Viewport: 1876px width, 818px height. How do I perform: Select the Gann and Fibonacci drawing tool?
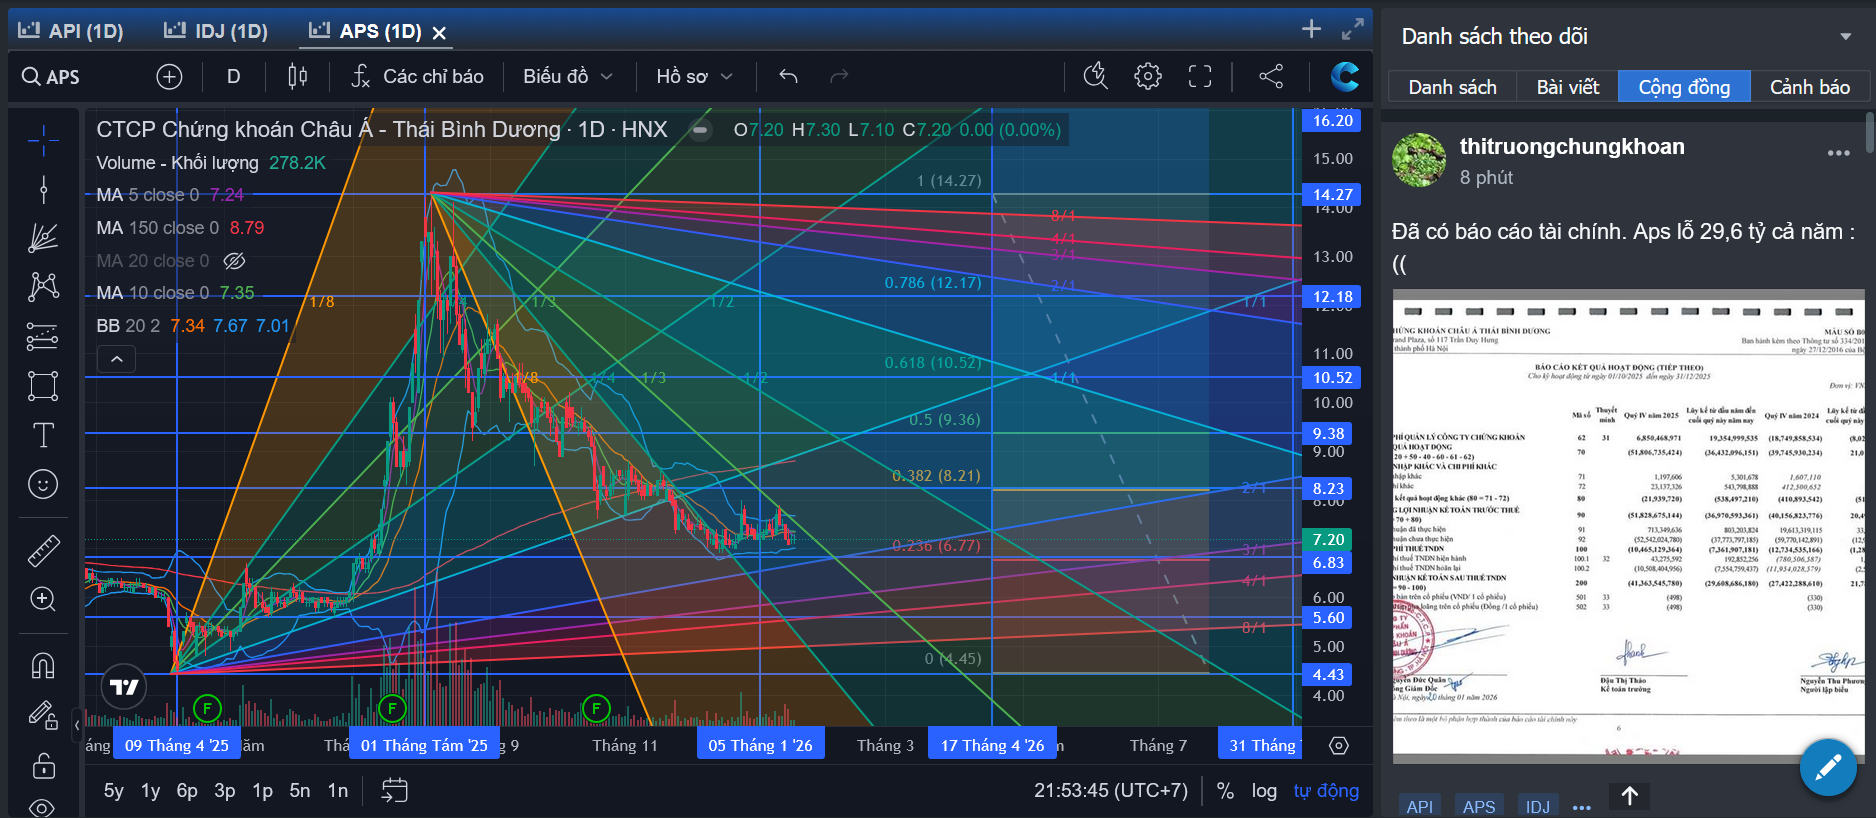tap(43, 238)
